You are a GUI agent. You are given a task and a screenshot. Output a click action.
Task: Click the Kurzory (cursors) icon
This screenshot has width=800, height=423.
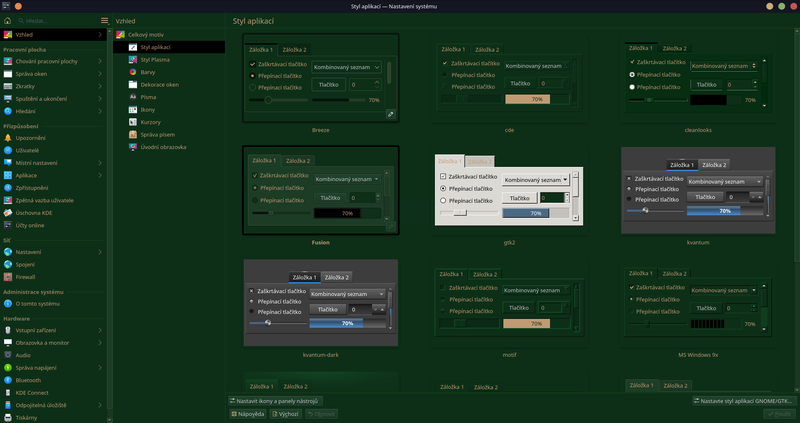pyautogui.click(x=133, y=122)
